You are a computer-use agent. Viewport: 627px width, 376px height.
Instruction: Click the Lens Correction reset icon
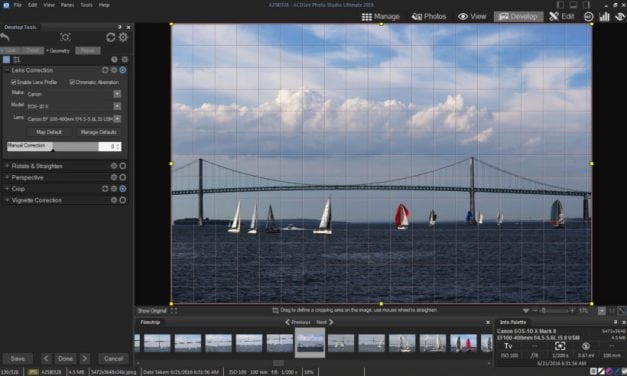(x=105, y=70)
